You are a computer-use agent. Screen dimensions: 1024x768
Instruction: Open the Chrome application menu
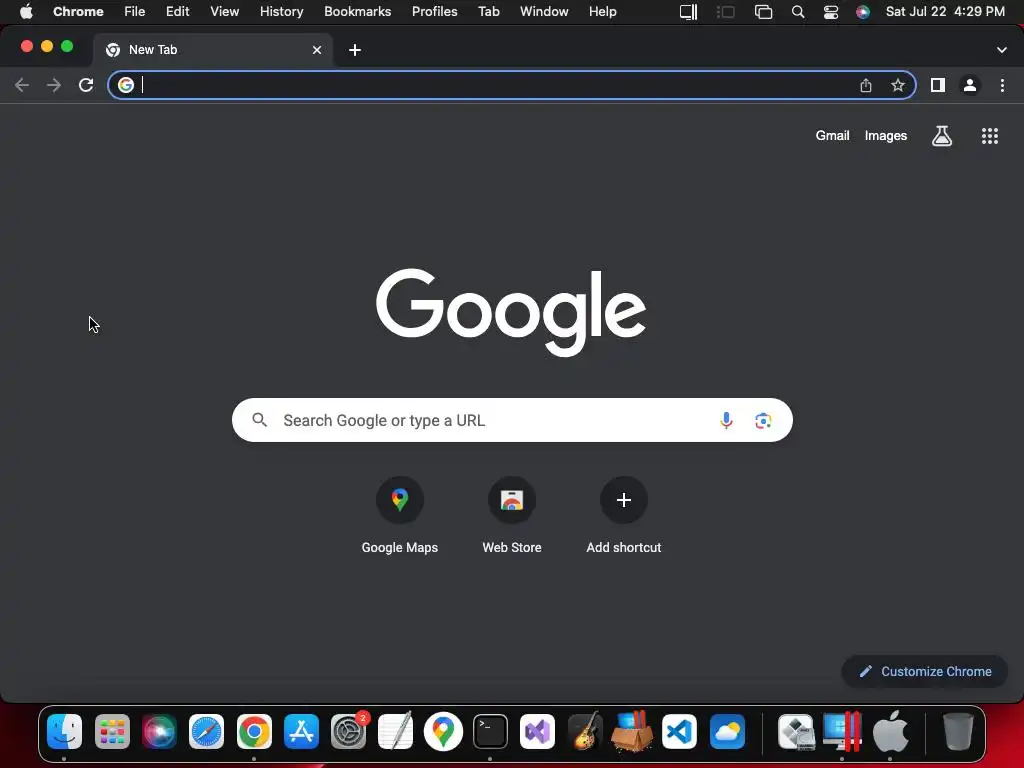[78, 12]
